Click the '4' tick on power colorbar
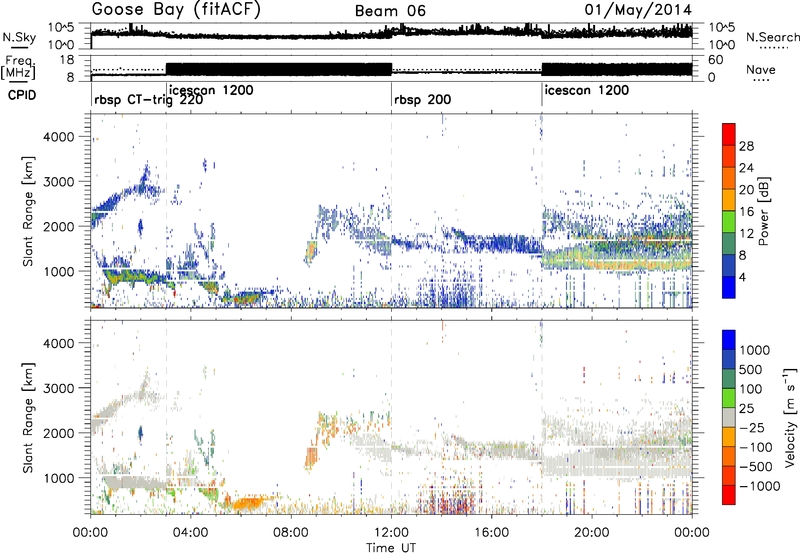The image size is (800, 554). pos(742,277)
